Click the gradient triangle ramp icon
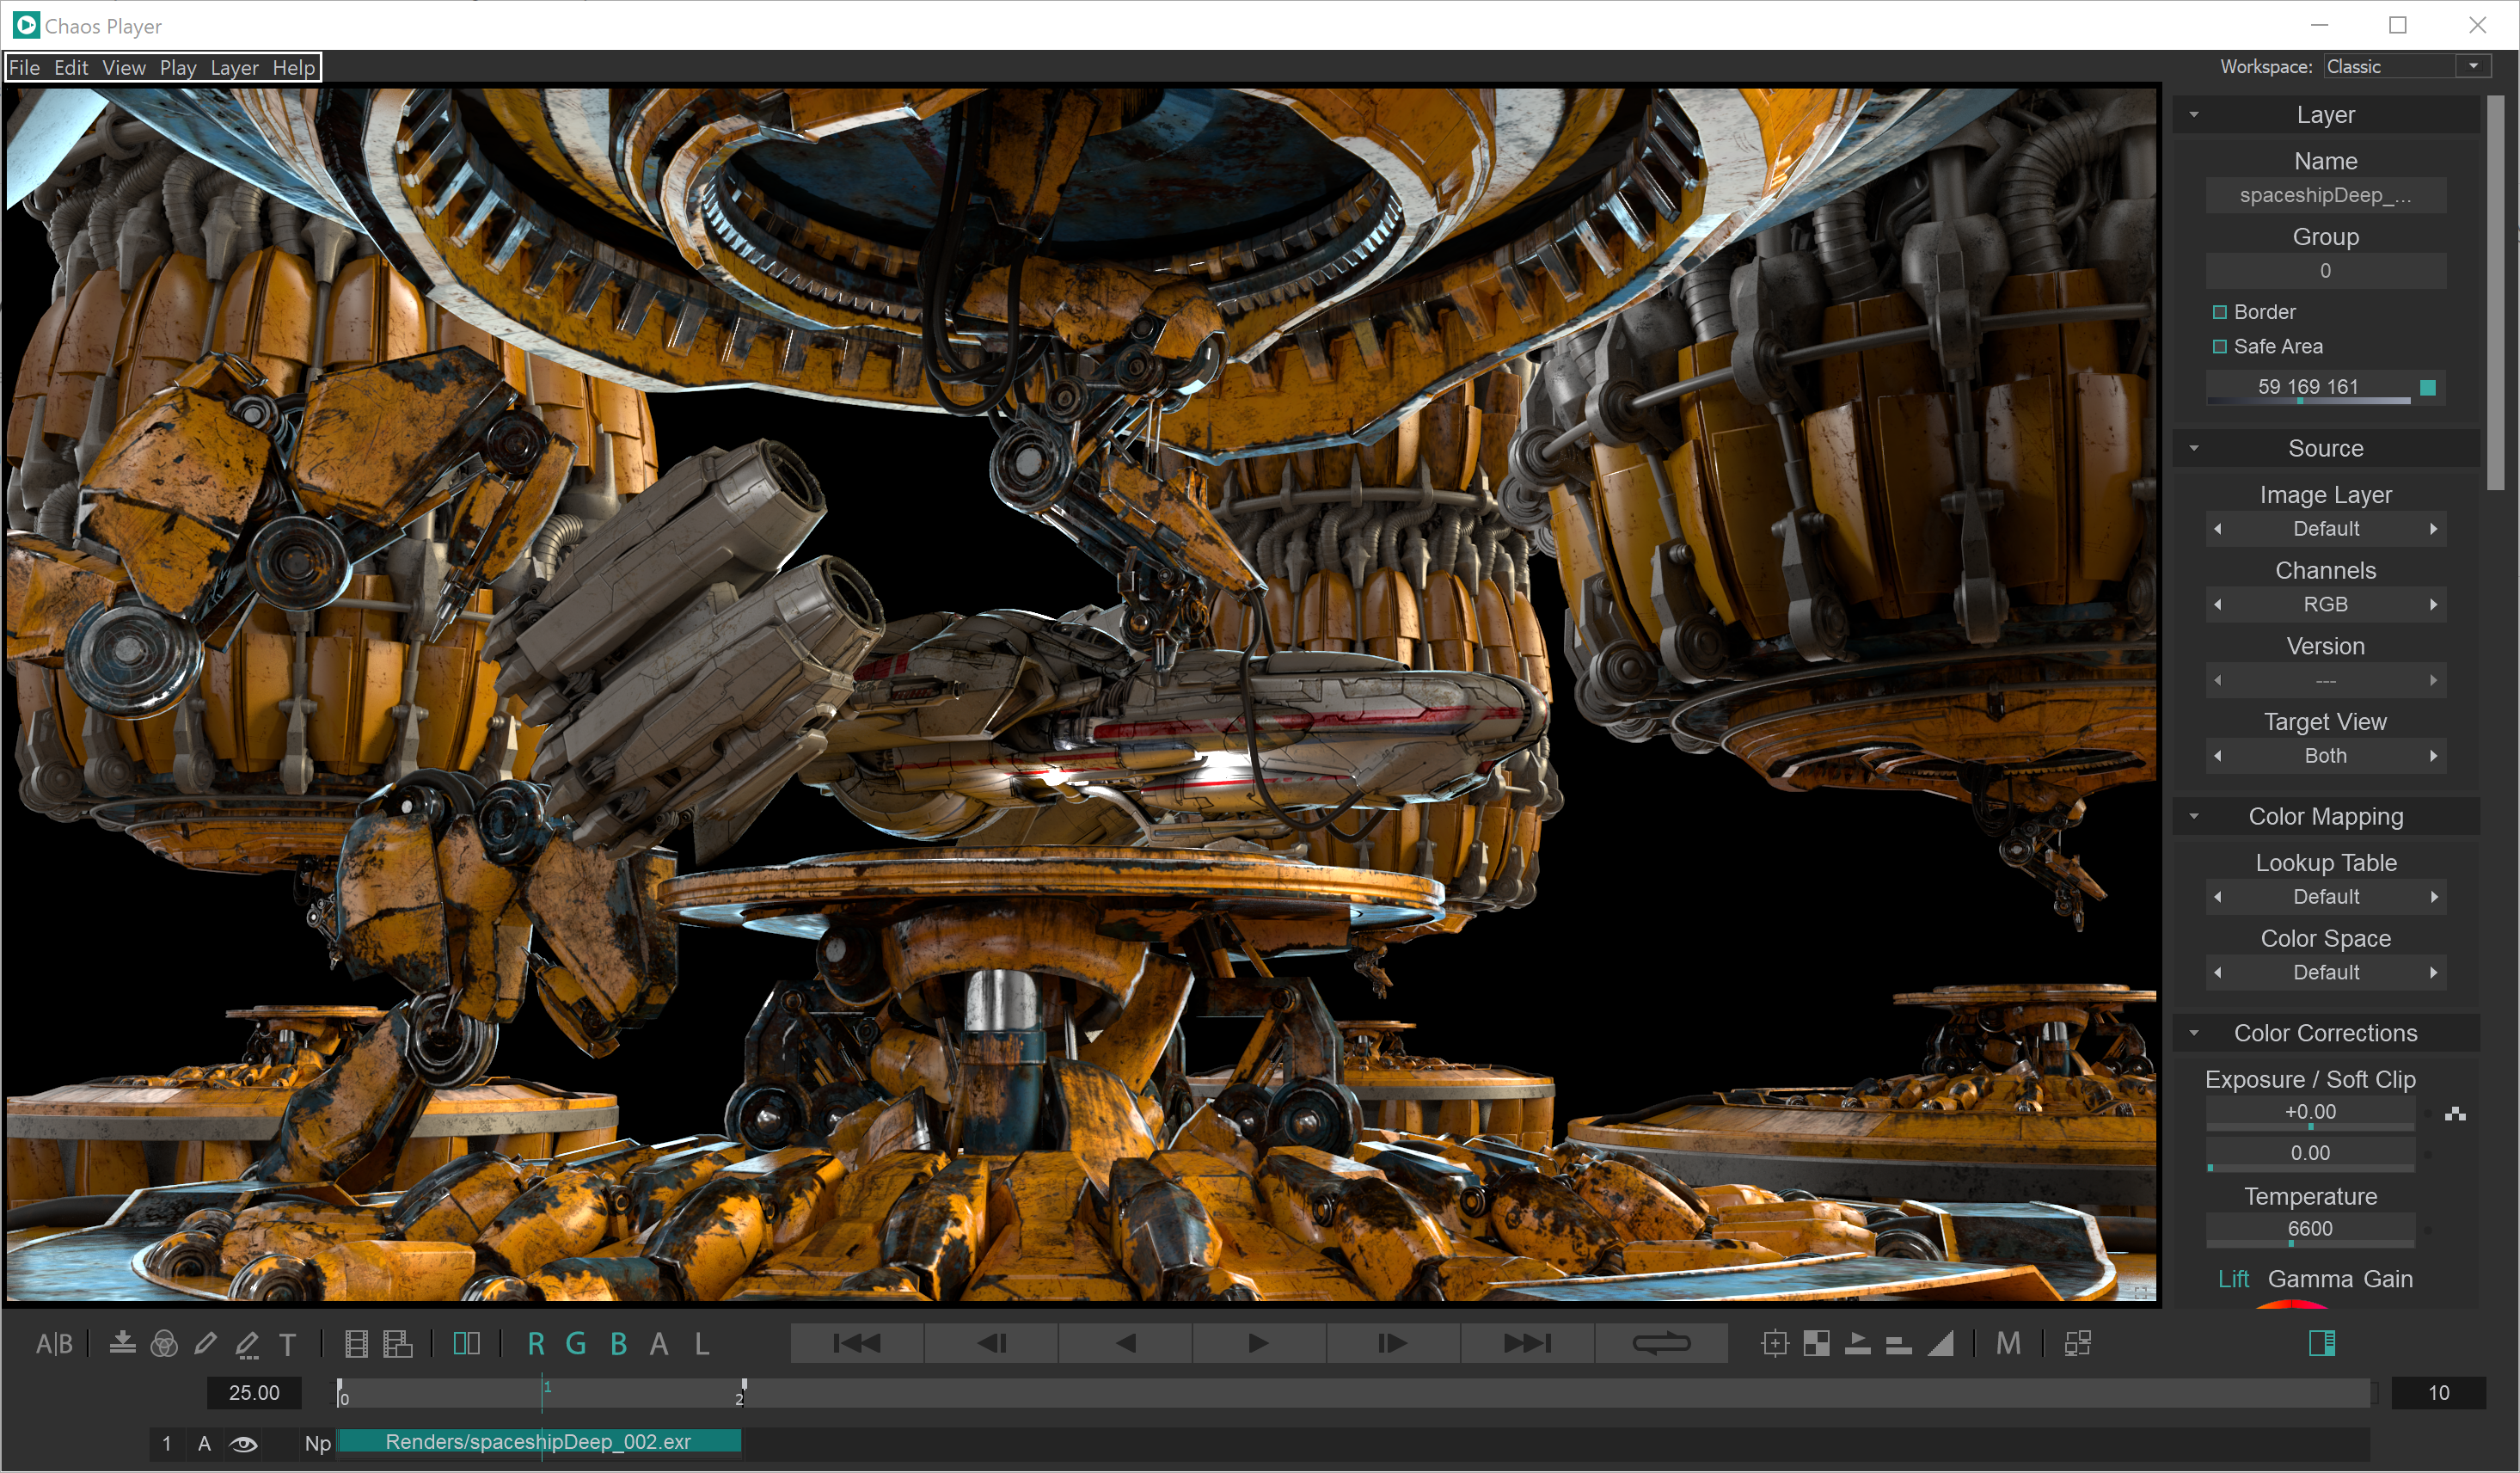This screenshot has width=2520, height=1473. coord(1940,1344)
